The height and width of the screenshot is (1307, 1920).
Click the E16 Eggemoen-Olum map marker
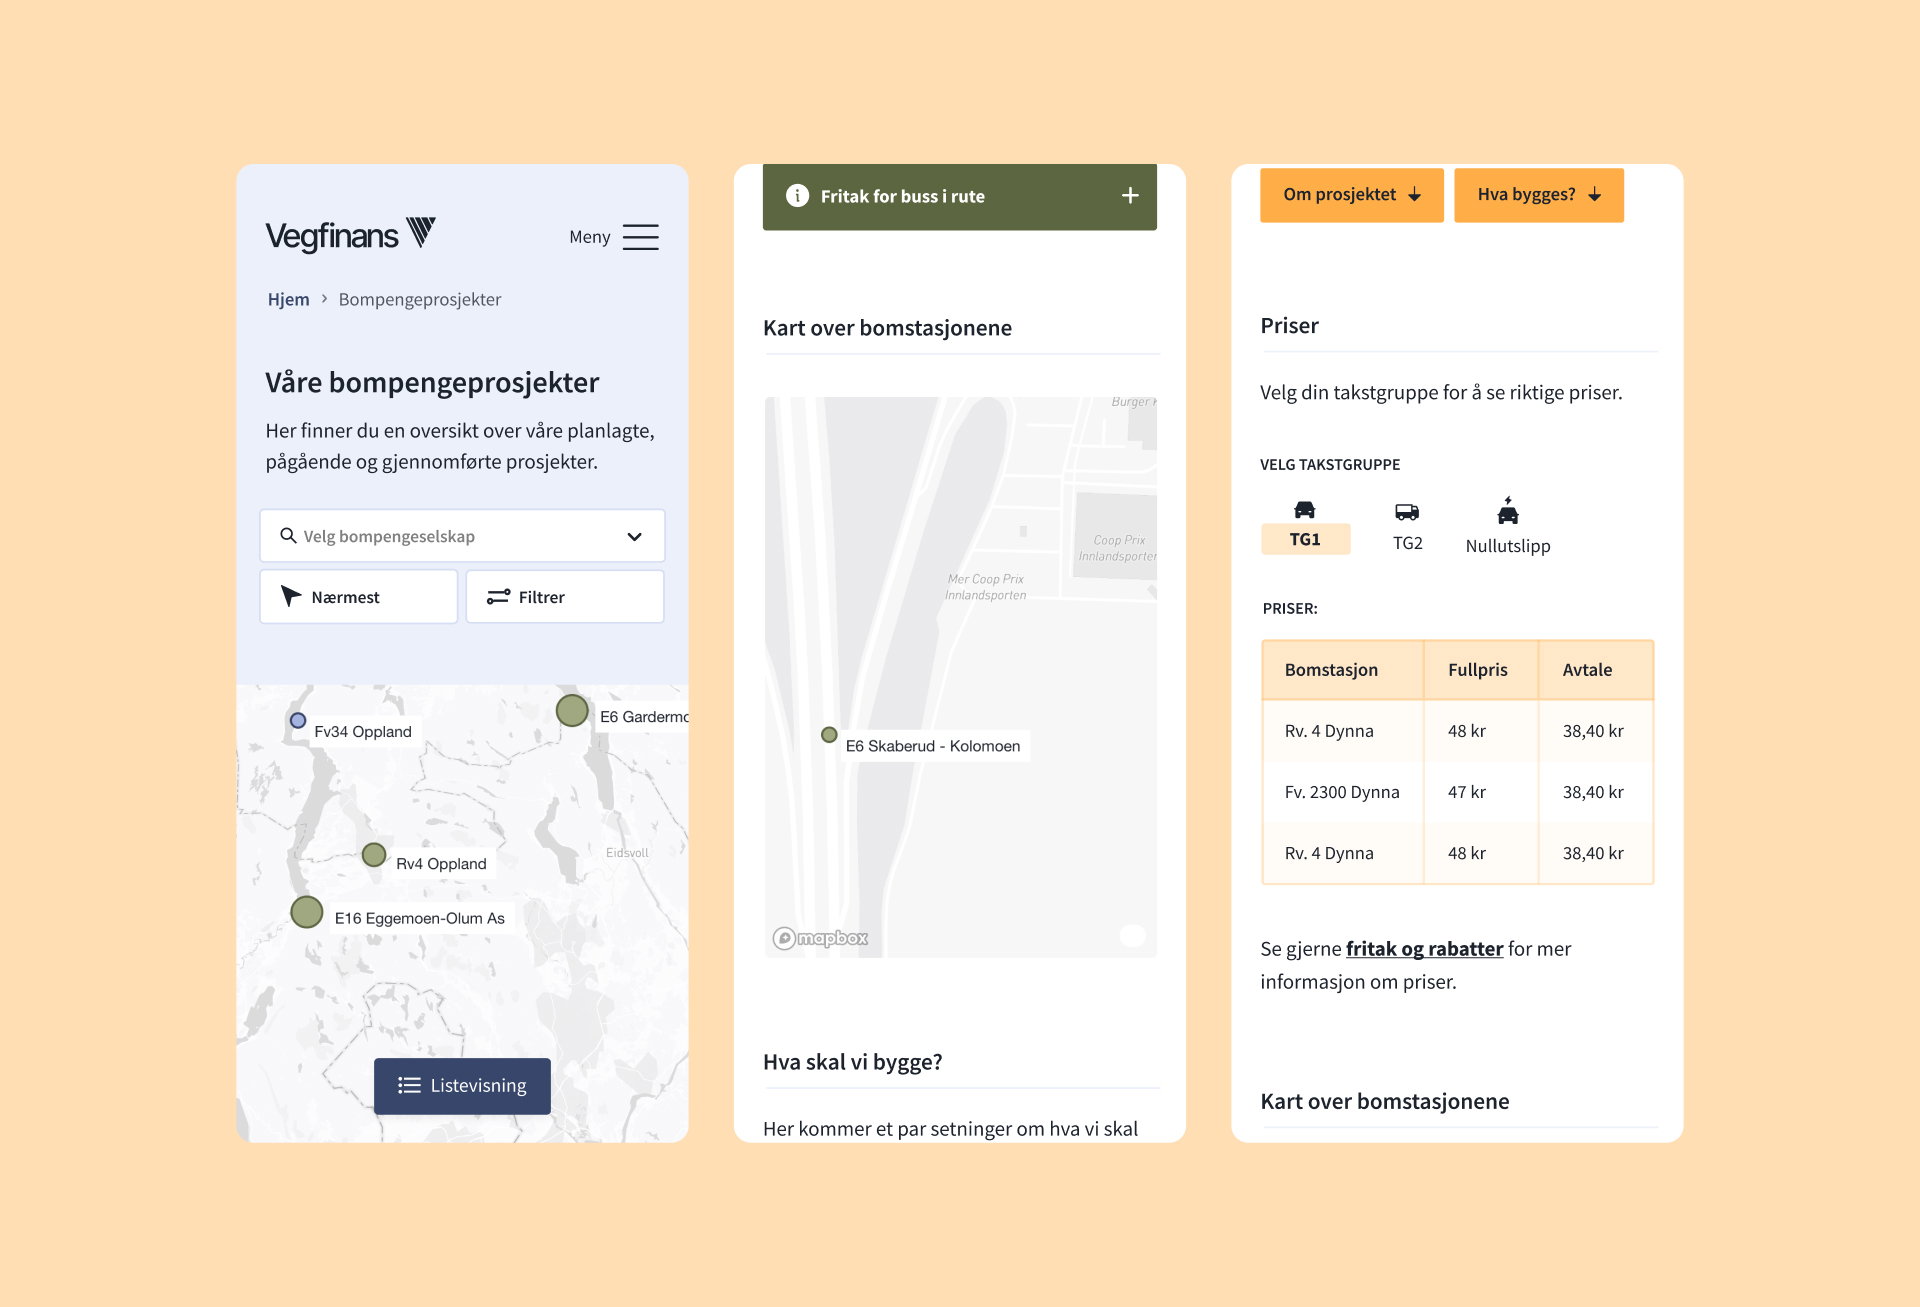click(307, 912)
